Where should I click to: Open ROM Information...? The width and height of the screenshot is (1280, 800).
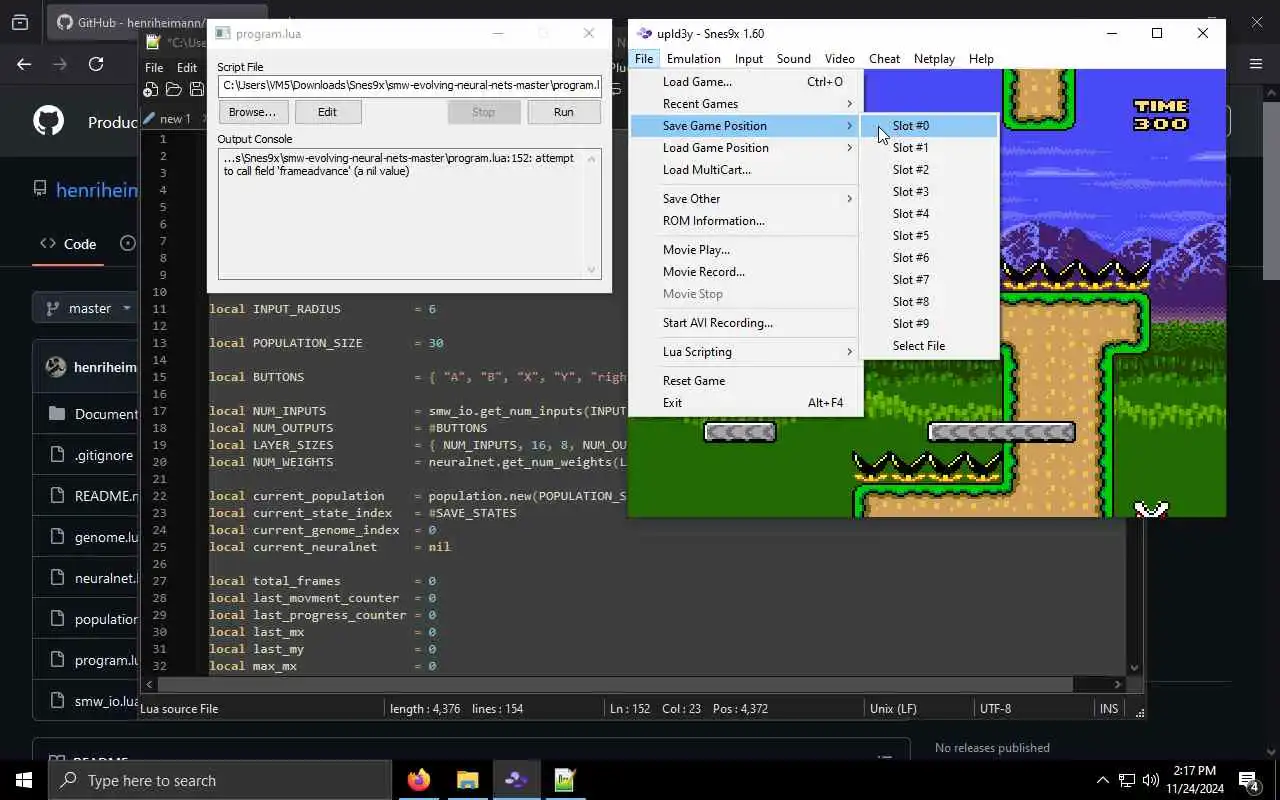746,221
